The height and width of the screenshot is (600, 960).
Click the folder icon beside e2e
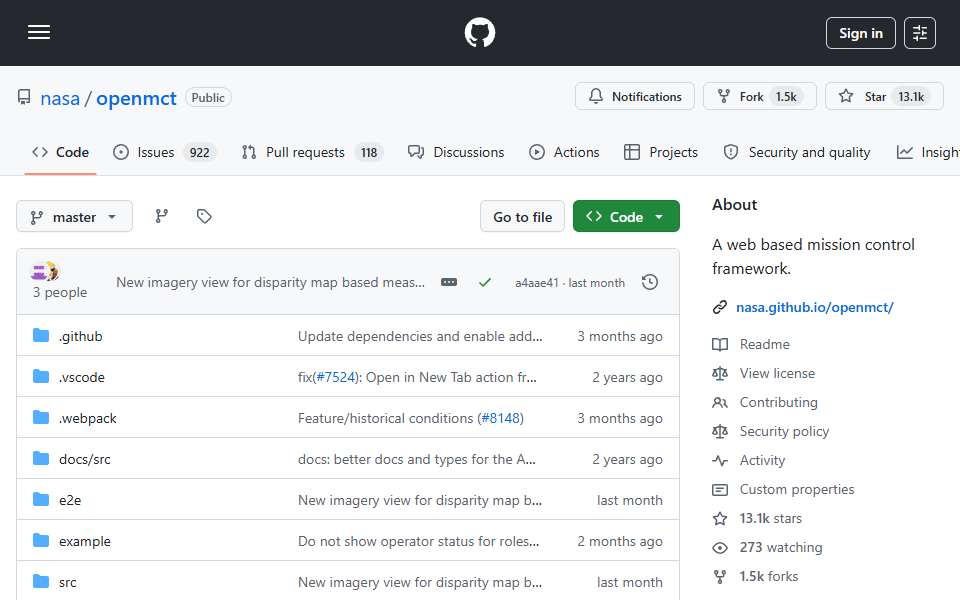[x=41, y=500]
